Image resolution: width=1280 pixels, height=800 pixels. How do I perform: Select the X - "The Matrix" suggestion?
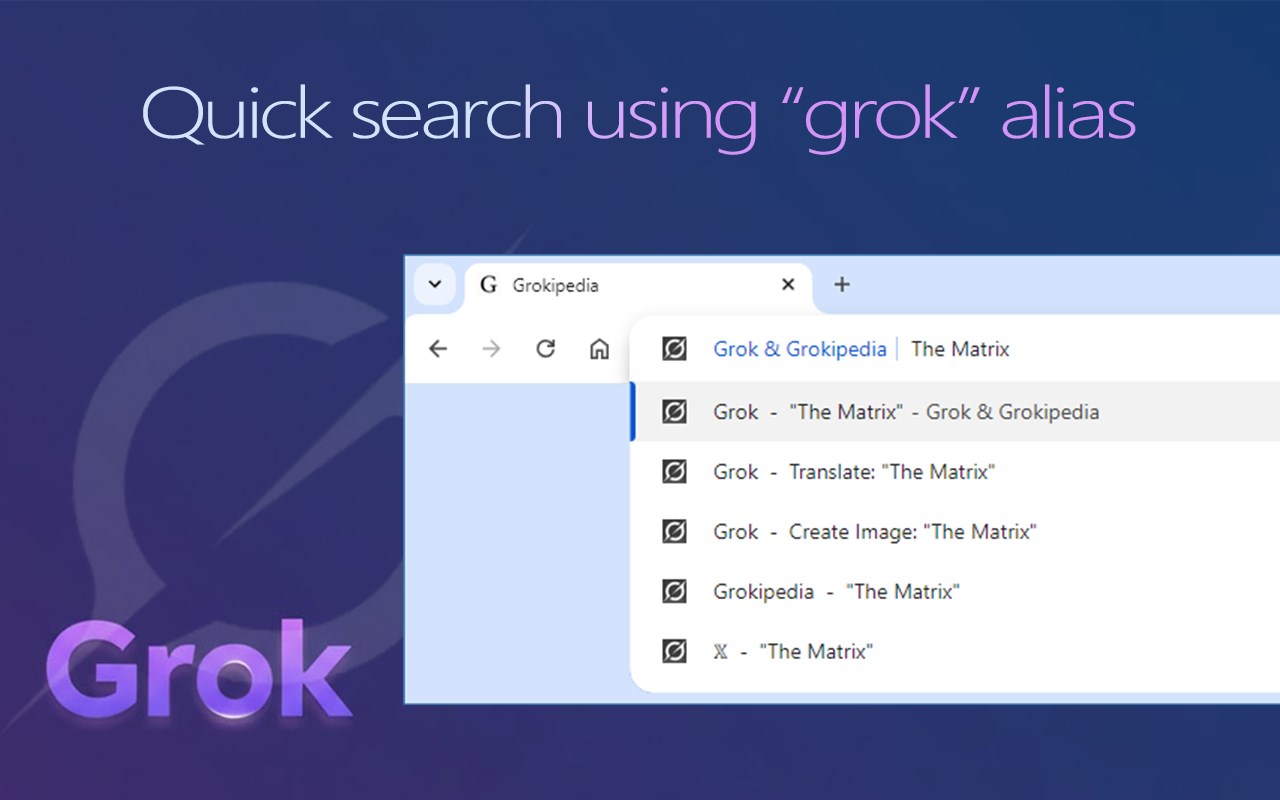point(955,652)
